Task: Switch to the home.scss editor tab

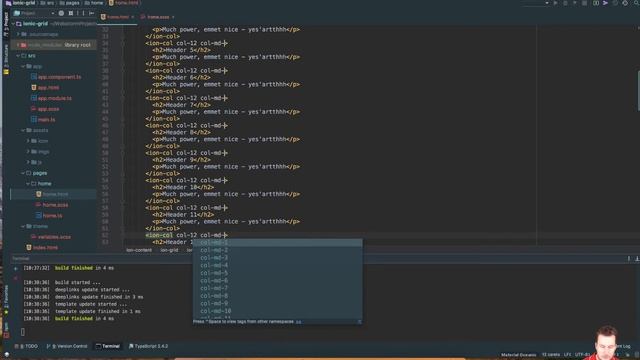Action: (x=158, y=17)
